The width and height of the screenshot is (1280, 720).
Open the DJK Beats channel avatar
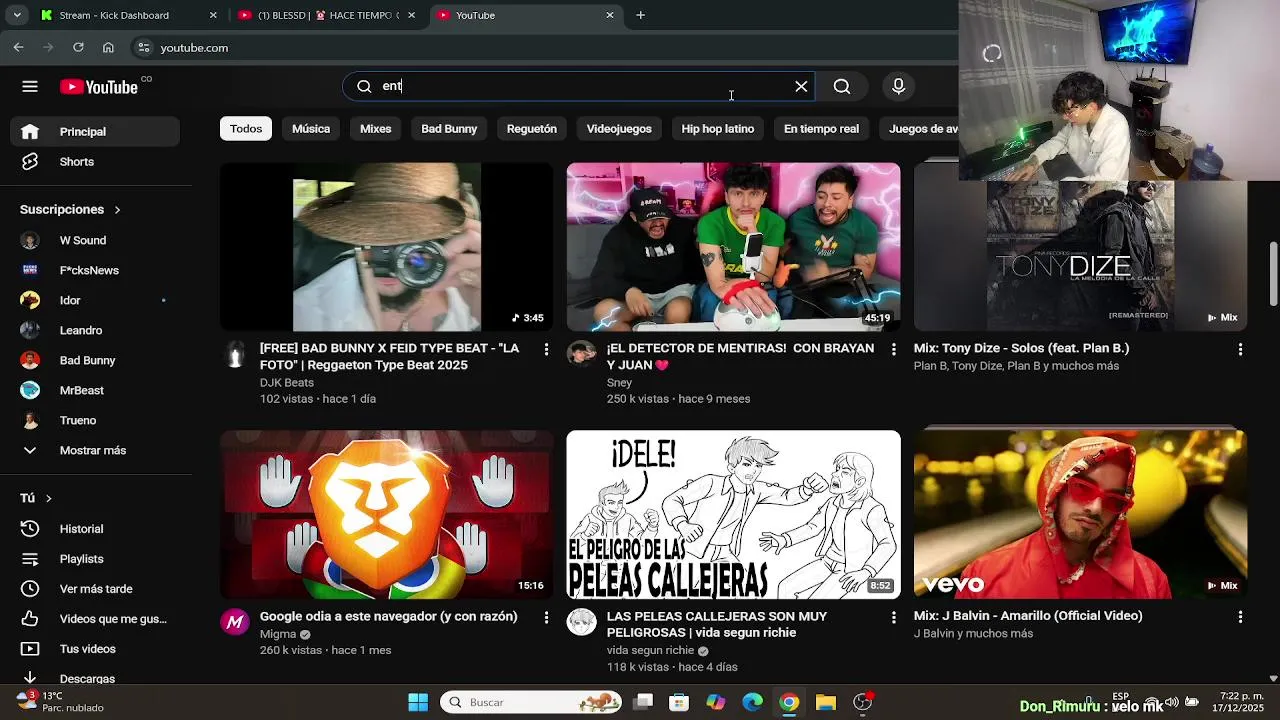(235, 354)
